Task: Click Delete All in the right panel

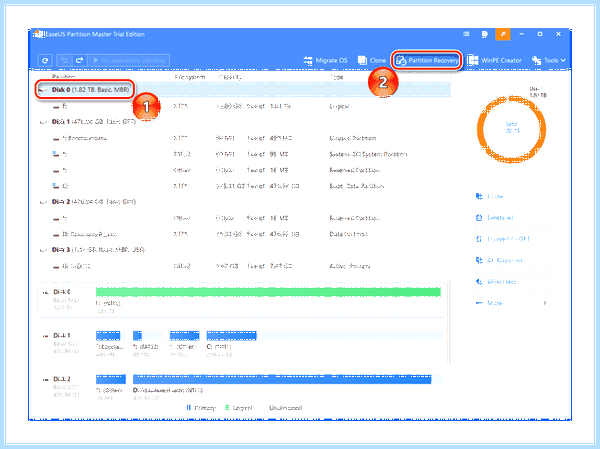Action: click(494, 218)
